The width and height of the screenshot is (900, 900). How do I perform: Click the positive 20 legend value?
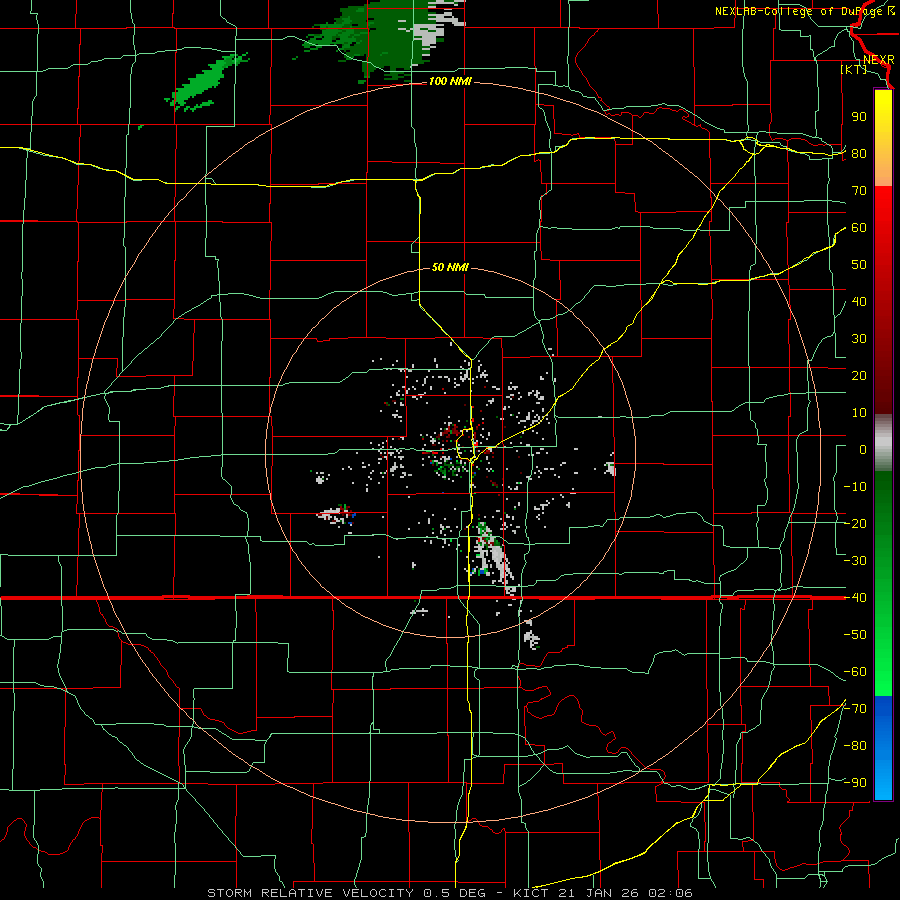tap(859, 376)
